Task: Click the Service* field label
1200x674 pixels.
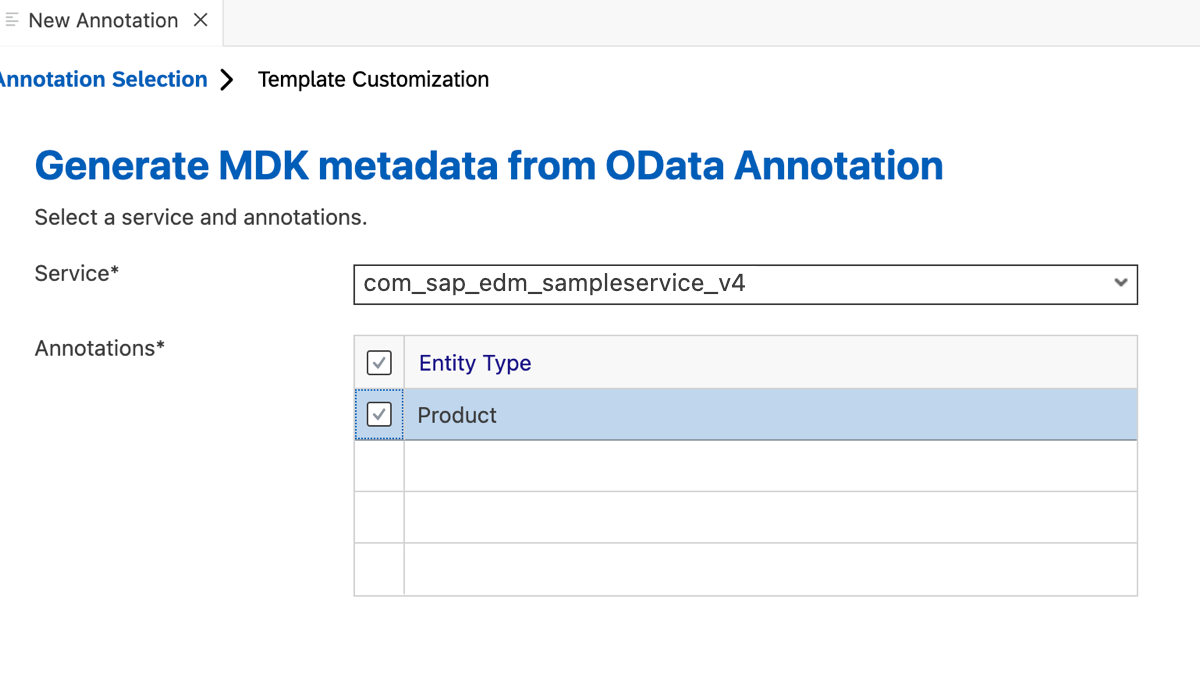Action: [77, 273]
